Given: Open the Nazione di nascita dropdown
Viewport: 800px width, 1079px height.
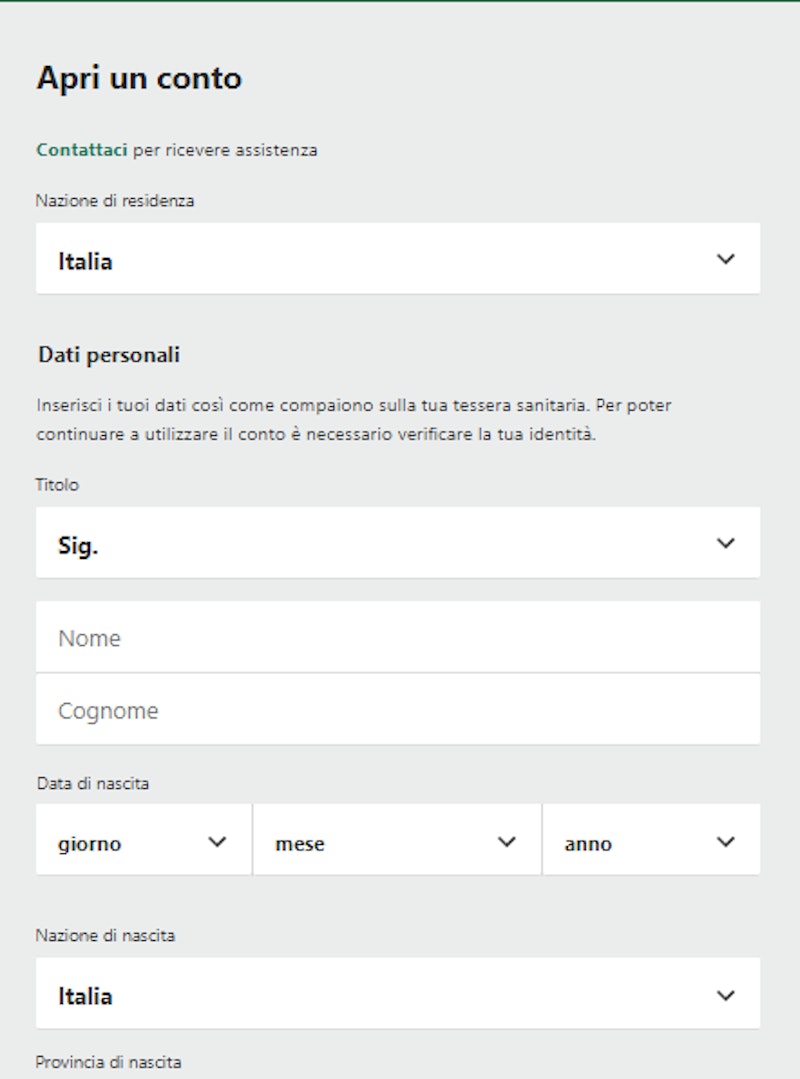Looking at the screenshot, I should point(397,994).
